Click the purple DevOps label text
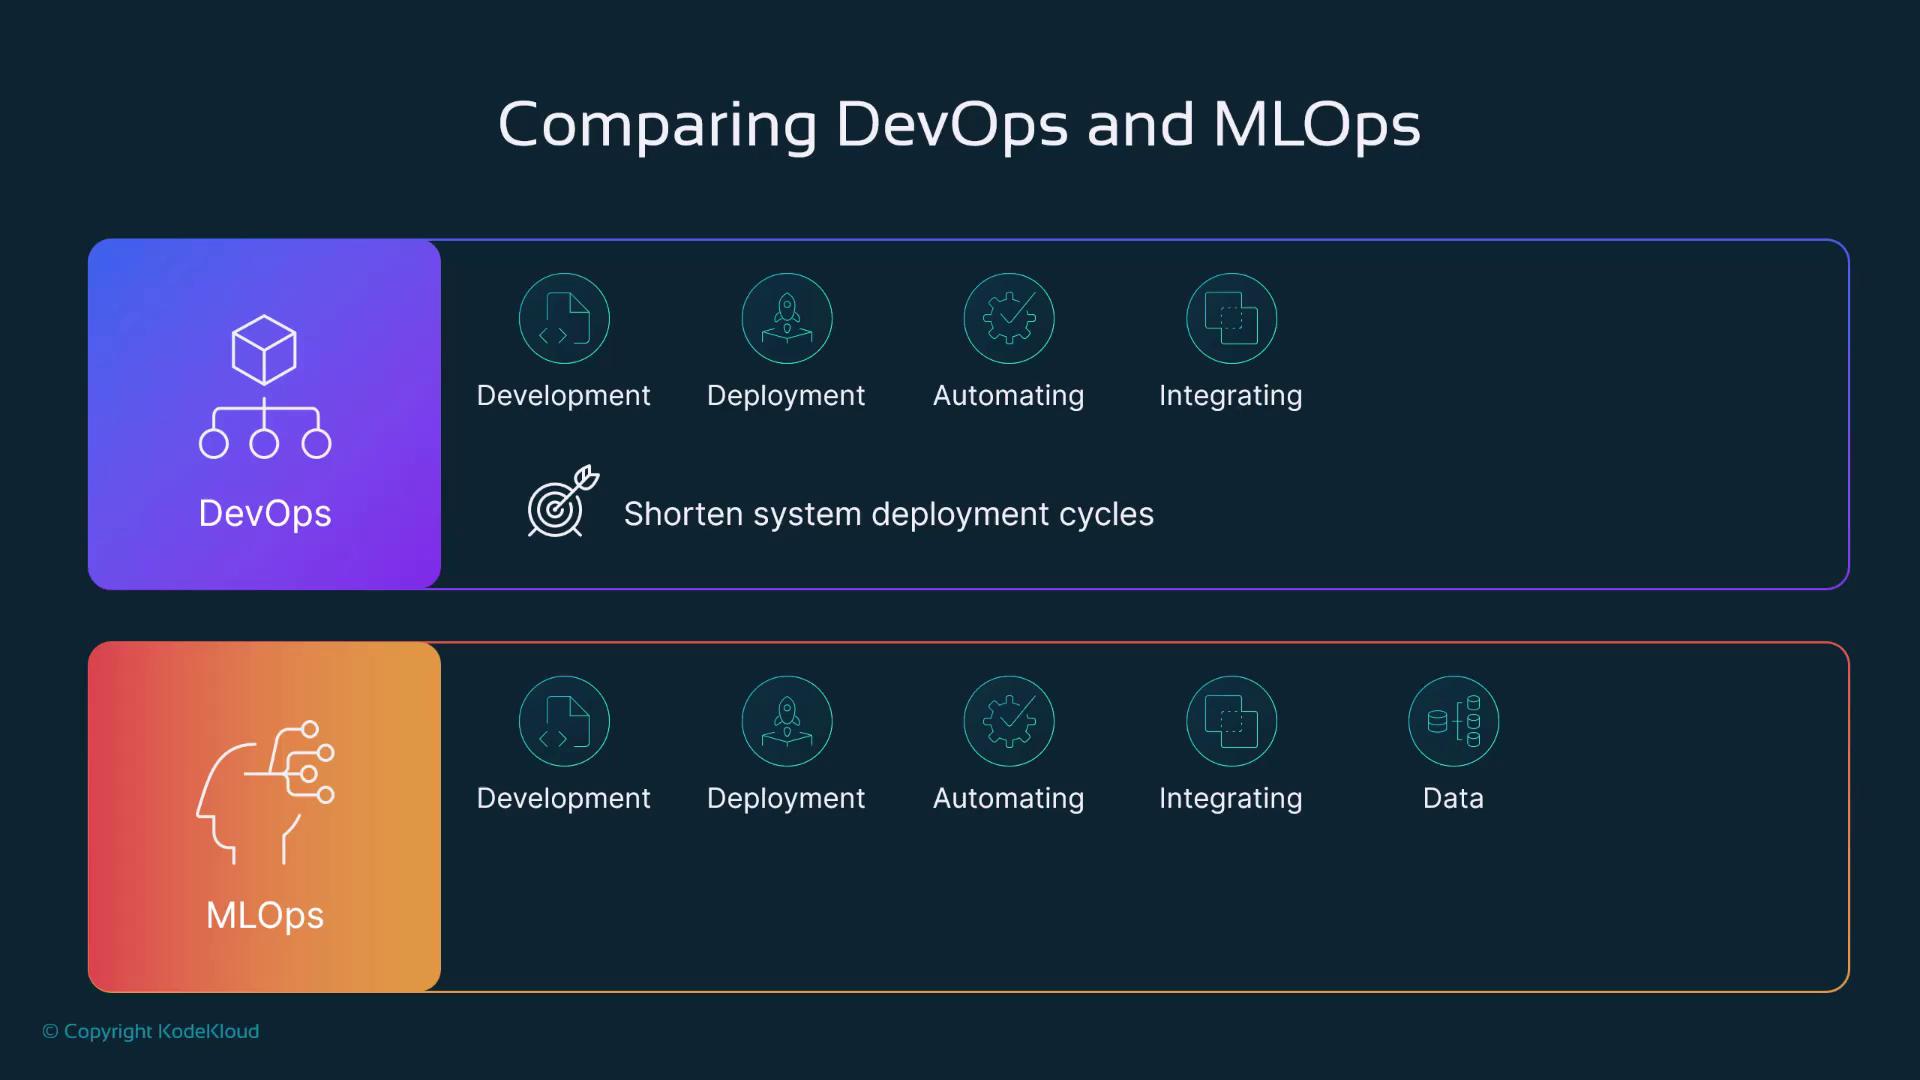The image size is (1920, 1080). [x=265, y=513]
